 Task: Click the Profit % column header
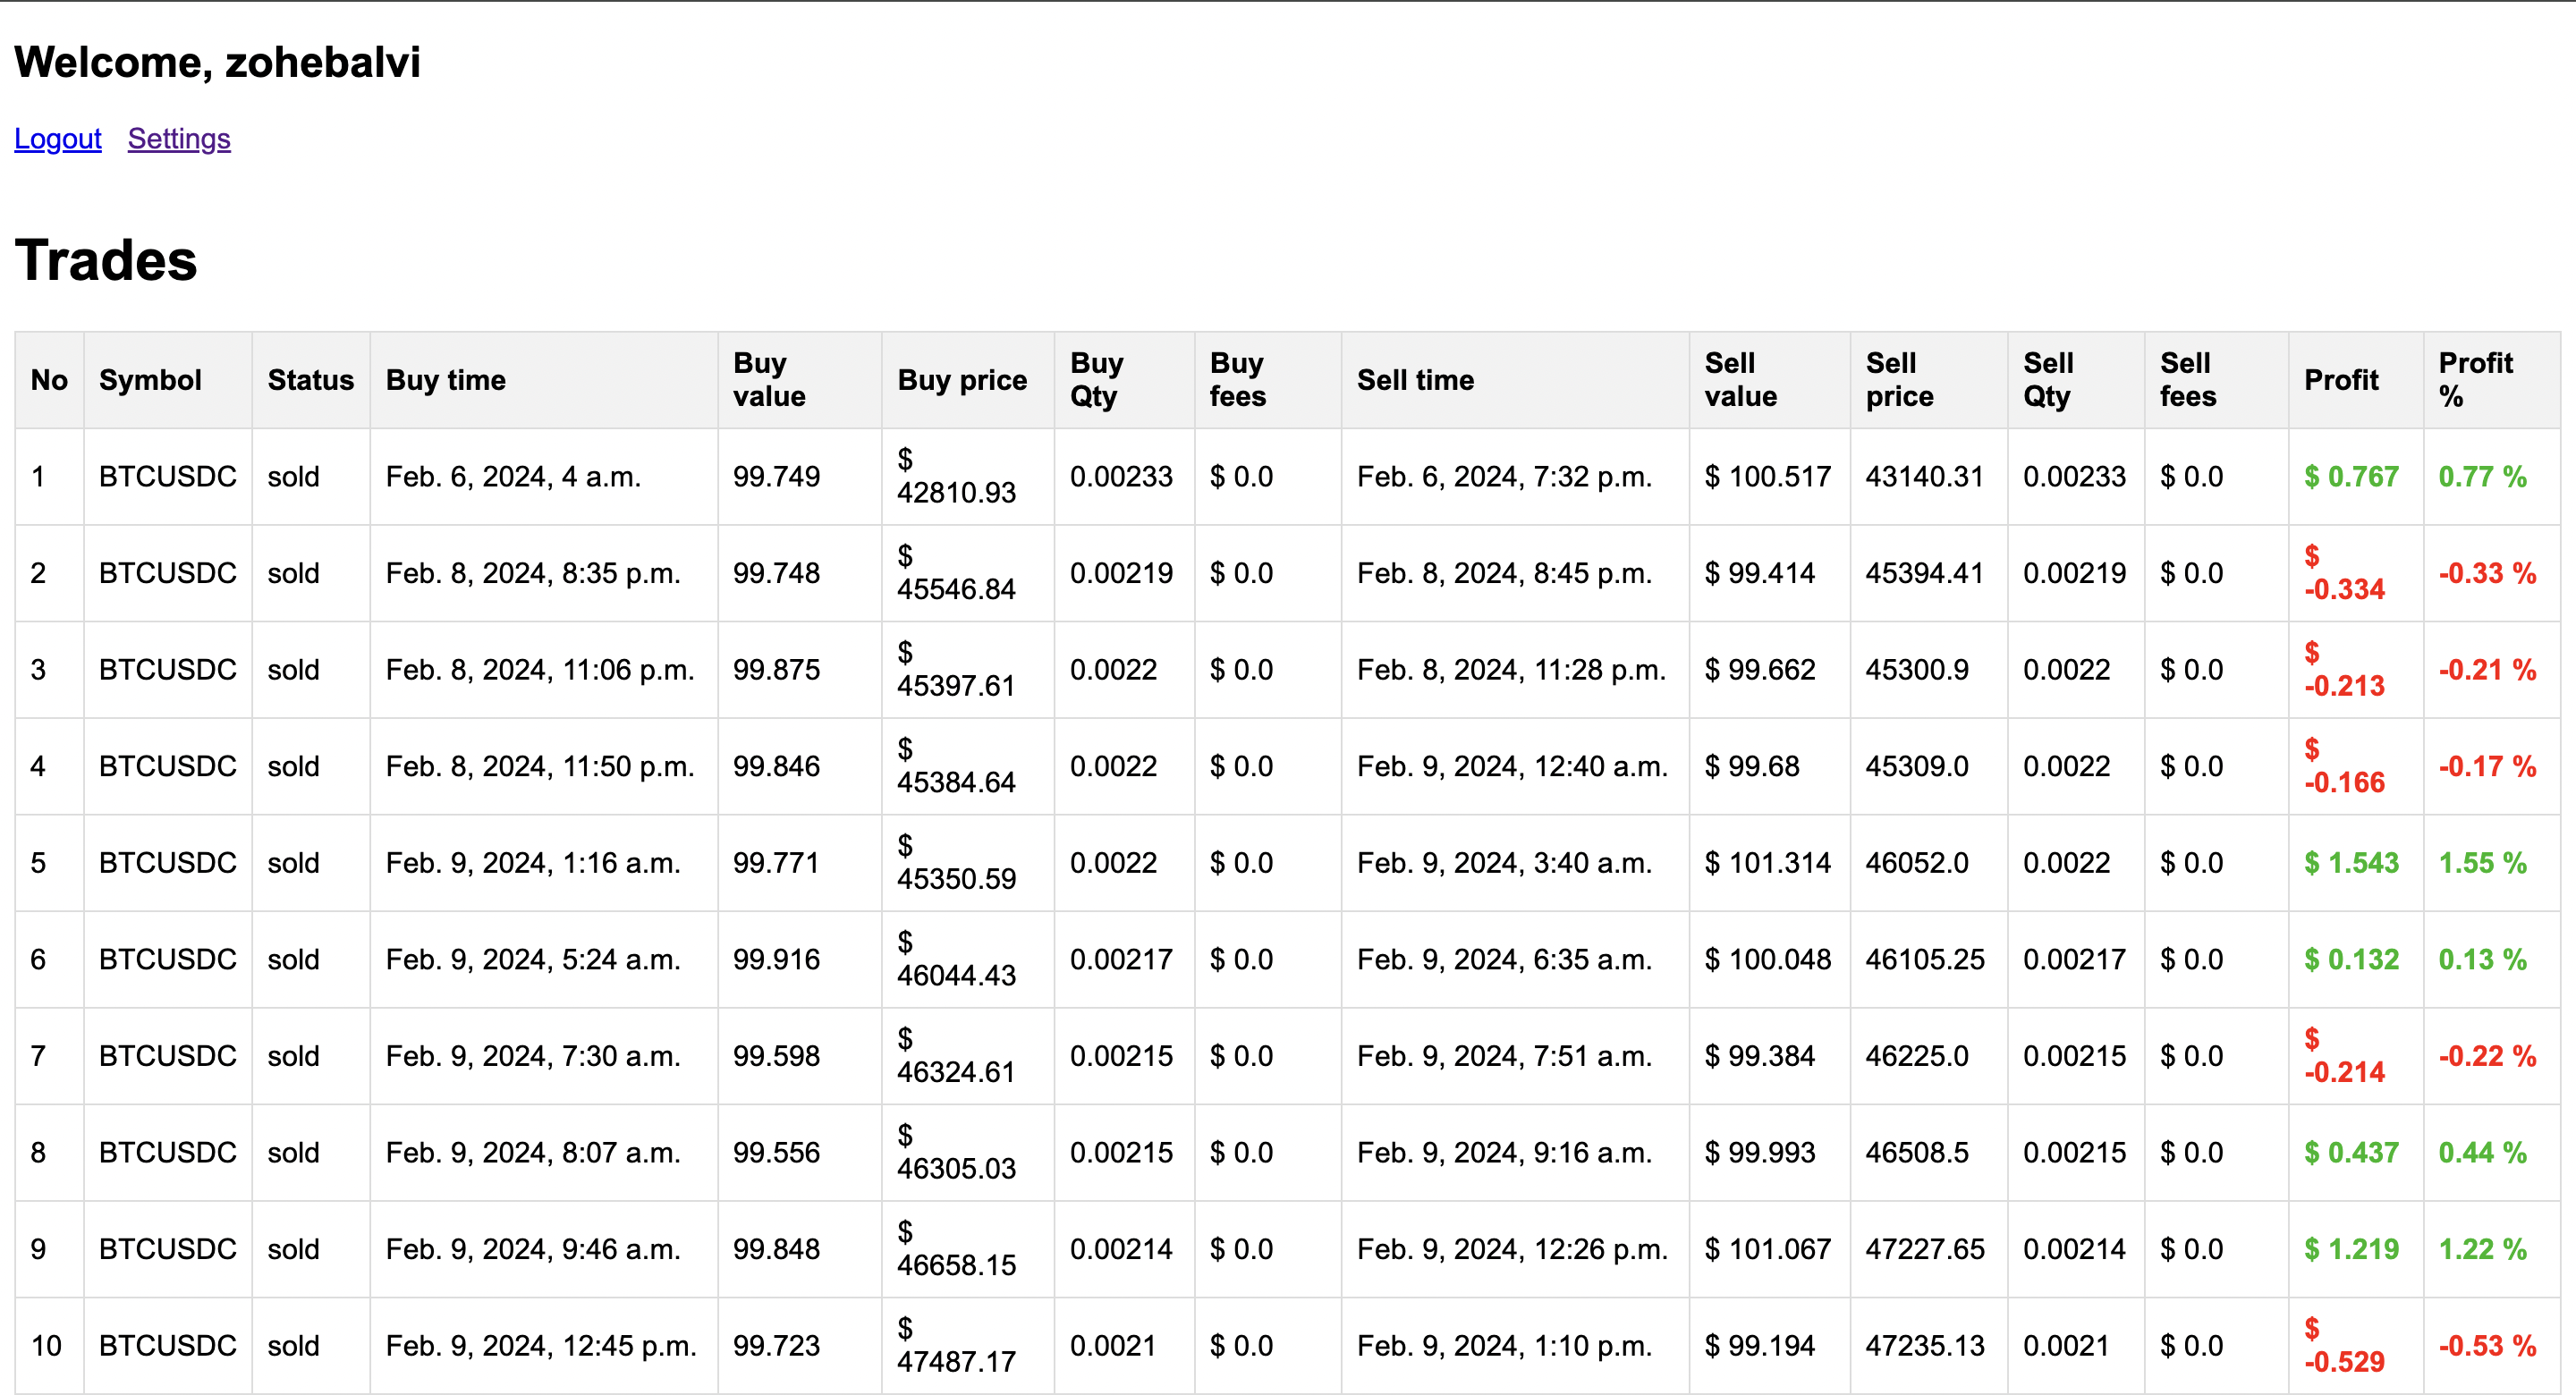point(2474,380)
